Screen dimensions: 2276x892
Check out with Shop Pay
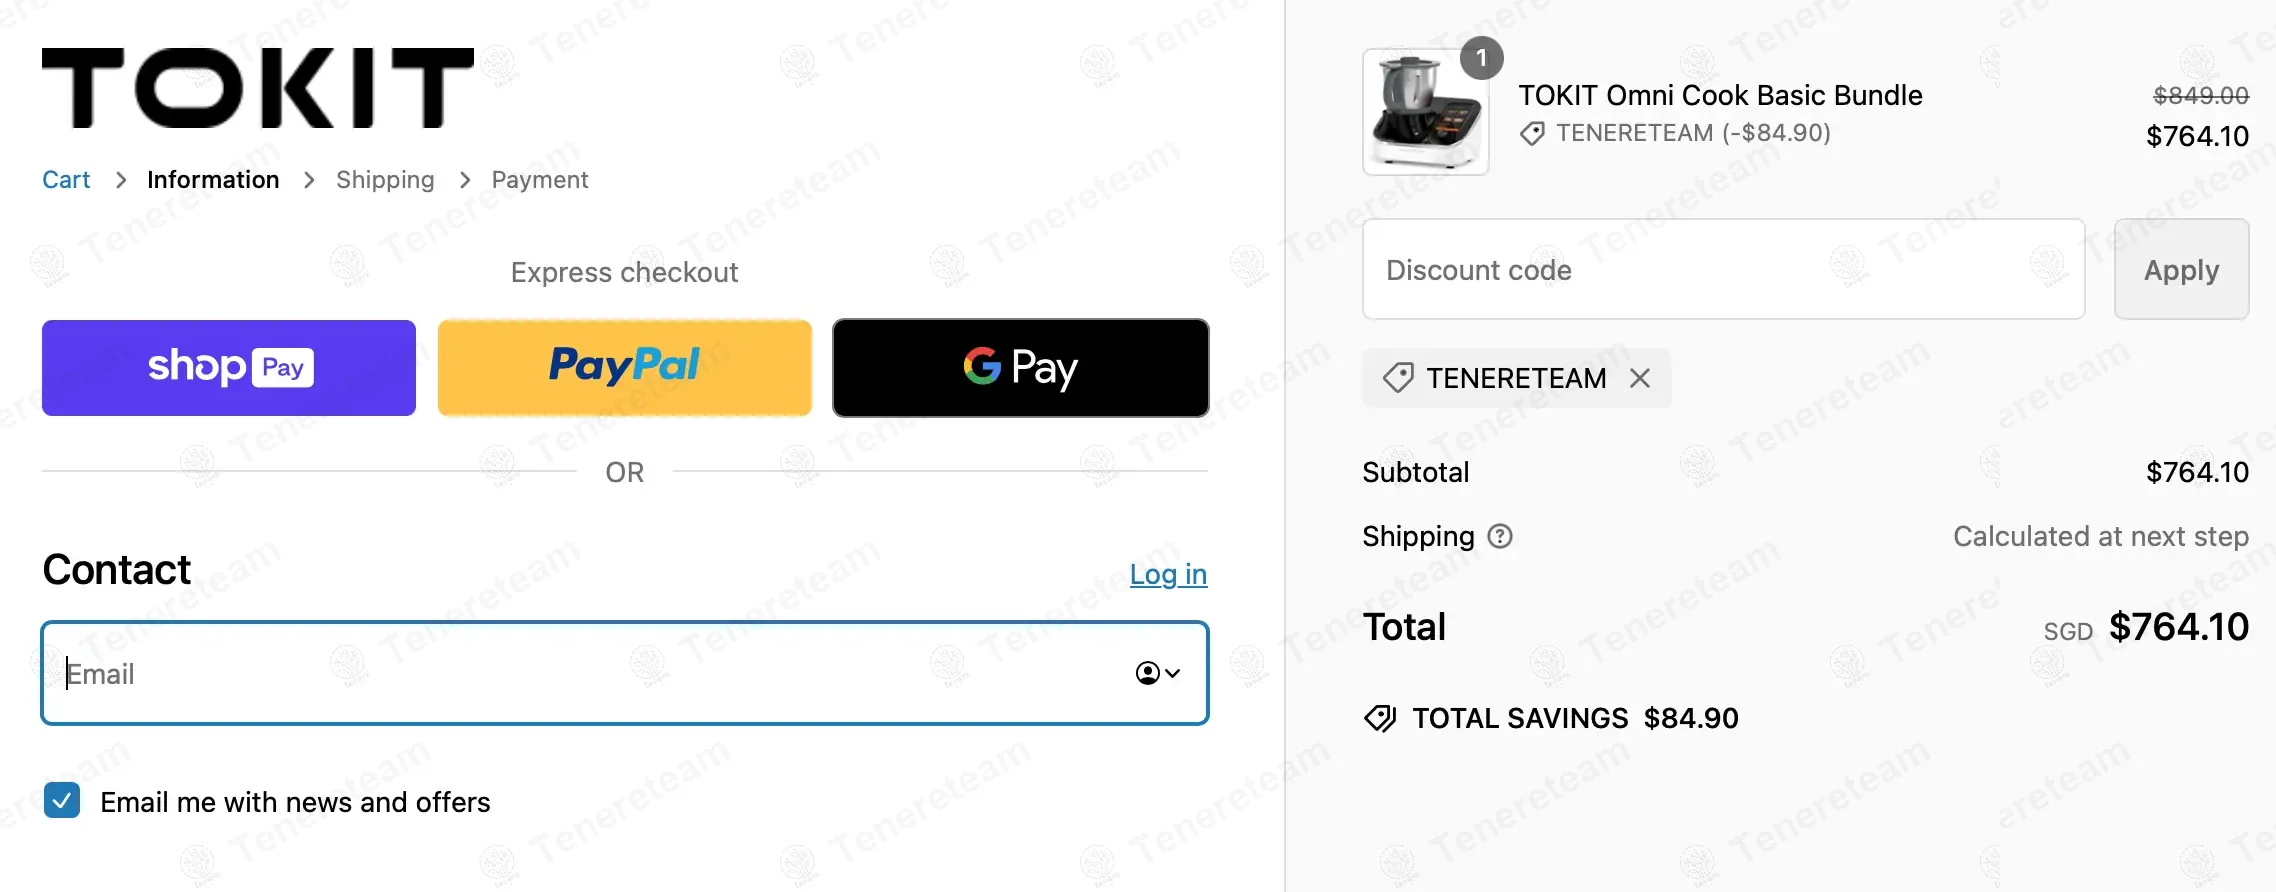(x=229, y=368)
